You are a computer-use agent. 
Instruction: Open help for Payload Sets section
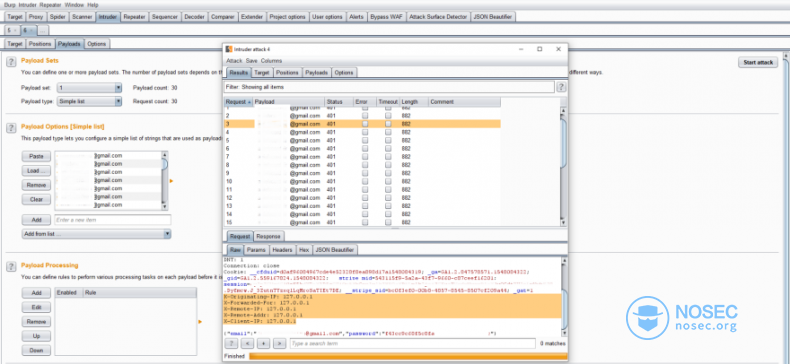click(x=10, y=62)
